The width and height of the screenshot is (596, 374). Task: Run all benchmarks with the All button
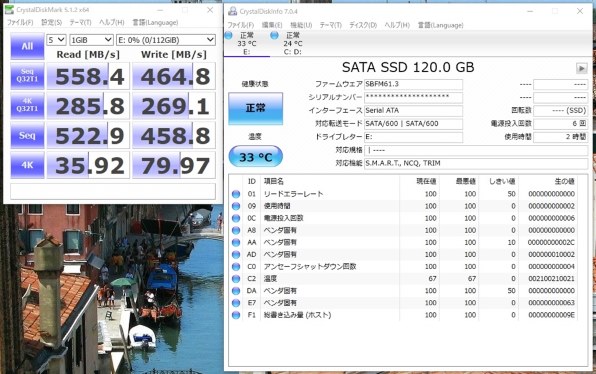pos(27,46)
